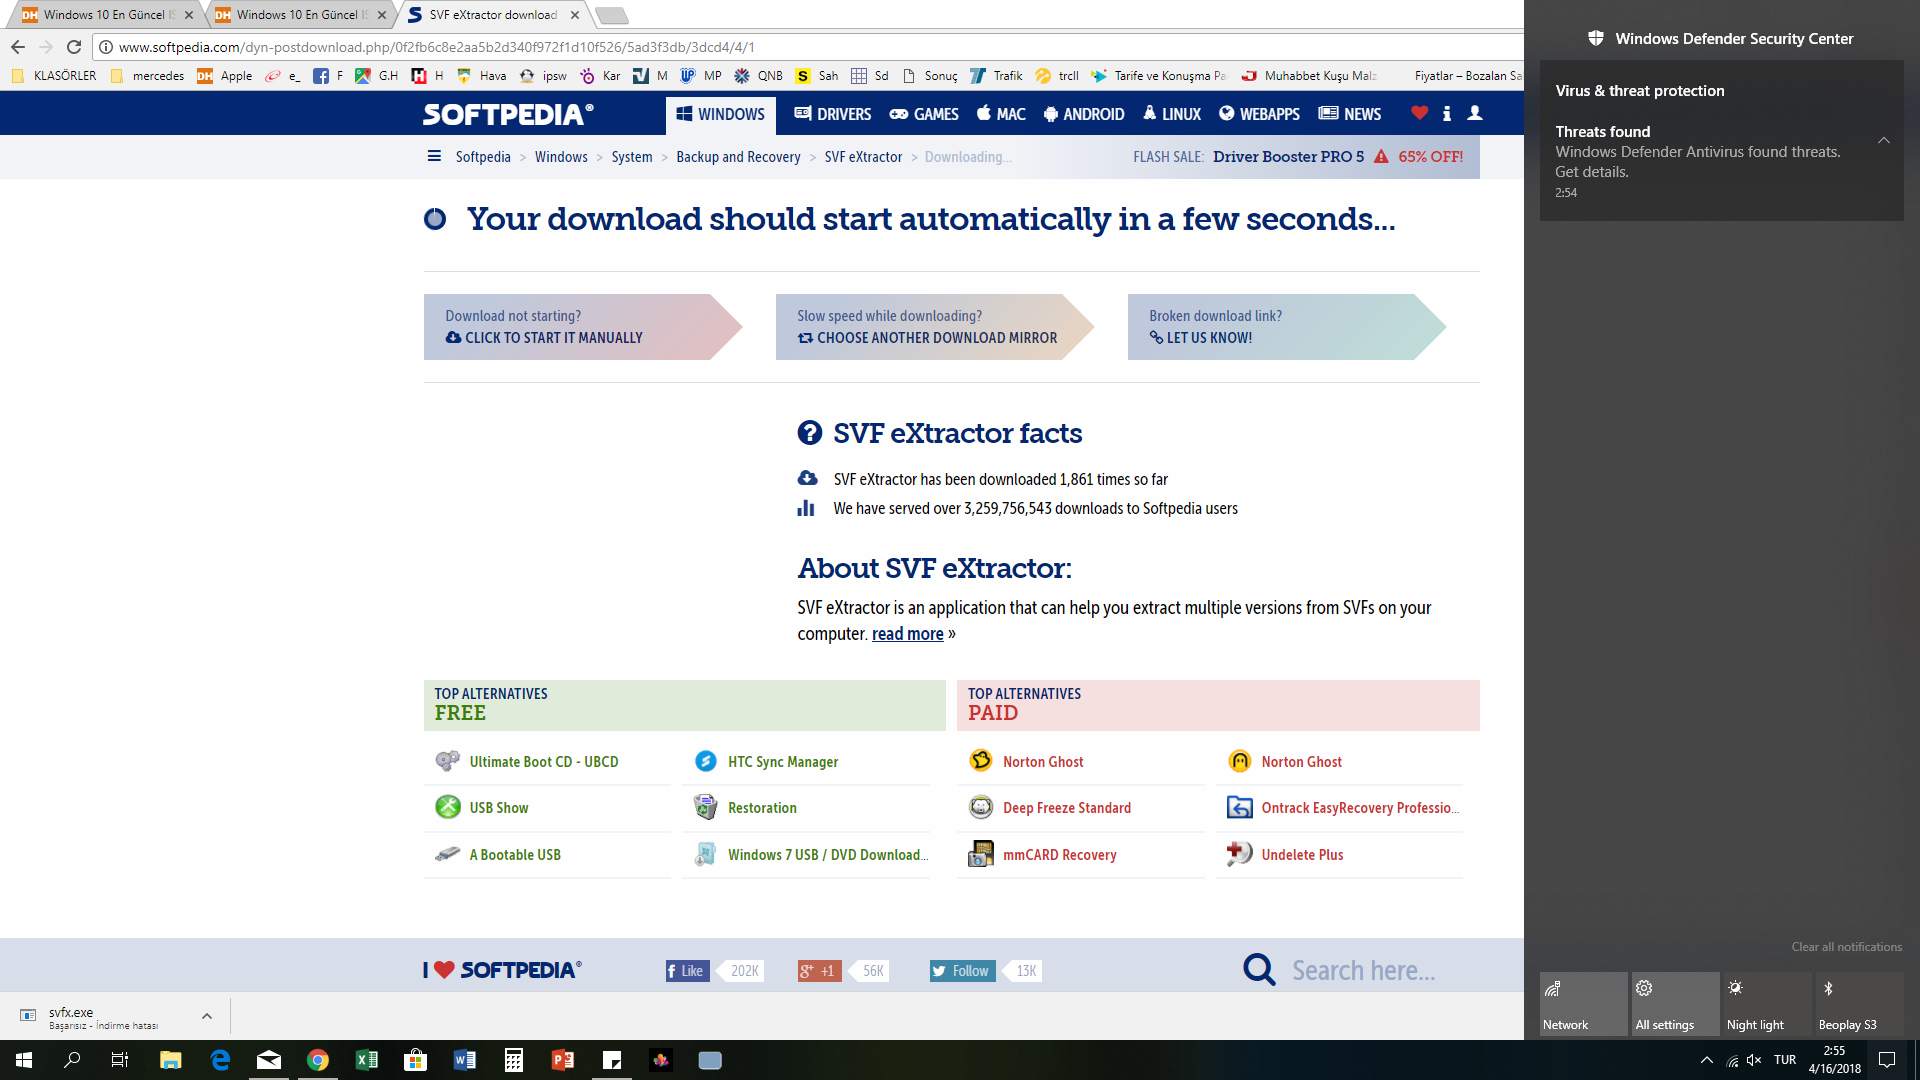Open Action Center notification icon
Screen dimensions: 1920x1080
(x=1887, y=1060)
